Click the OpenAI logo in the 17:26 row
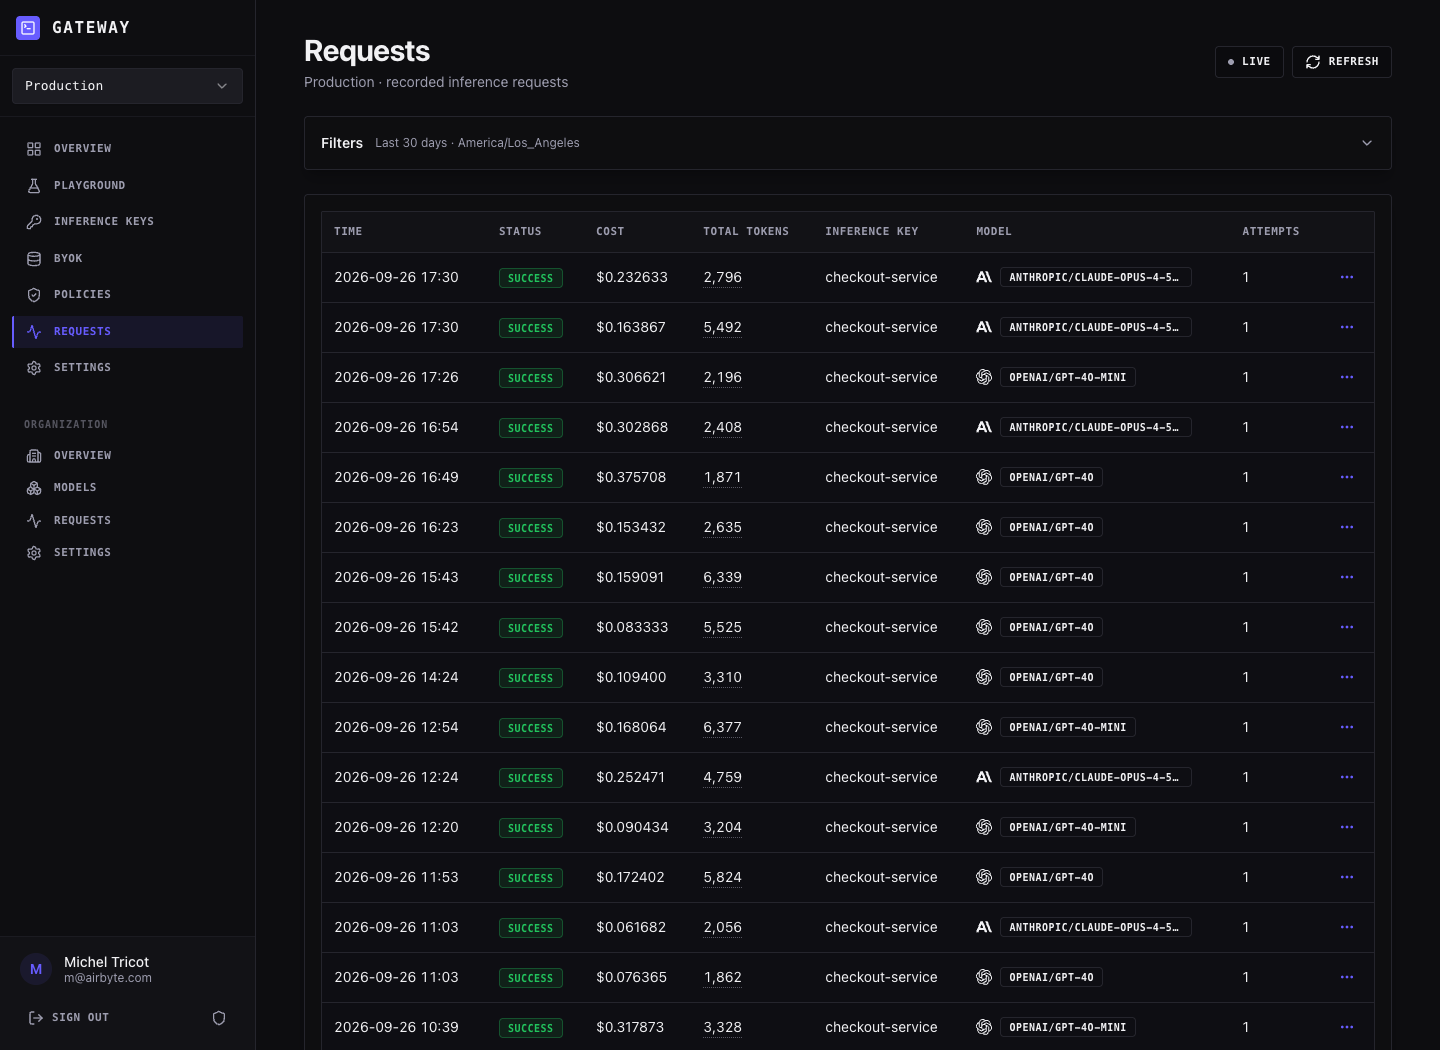This screenshot has width=1440, height=1050. pyautogui.click(x=984, y=377)
